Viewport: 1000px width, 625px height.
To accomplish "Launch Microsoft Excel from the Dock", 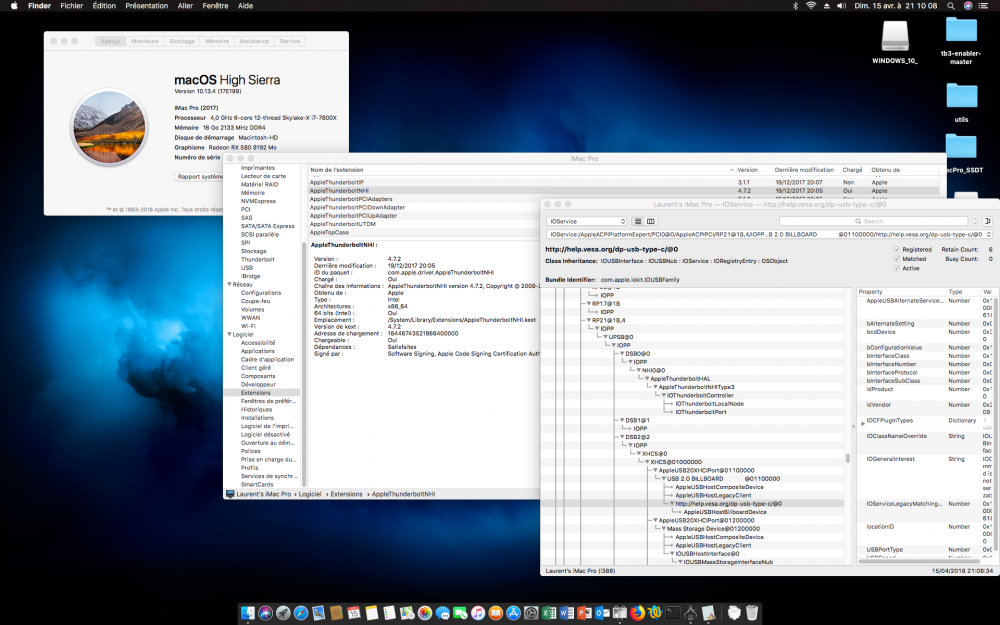I will [548, 614].
